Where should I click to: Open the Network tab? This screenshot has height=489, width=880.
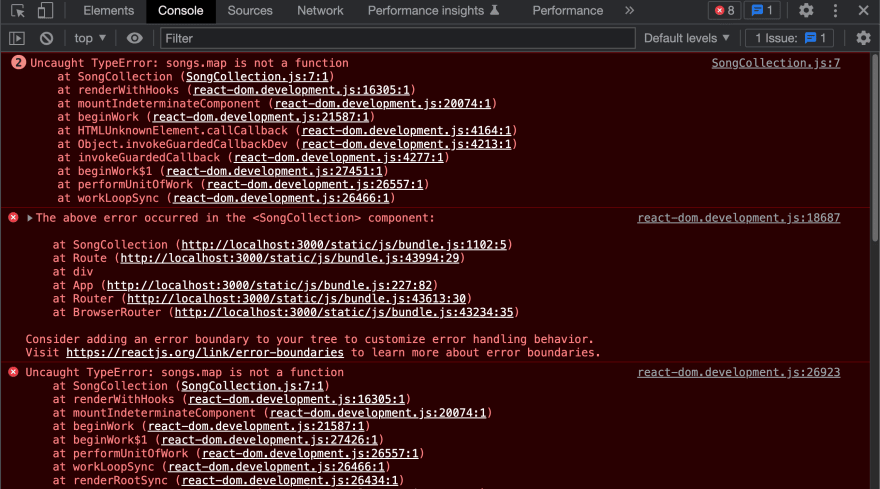pos(320,11)
